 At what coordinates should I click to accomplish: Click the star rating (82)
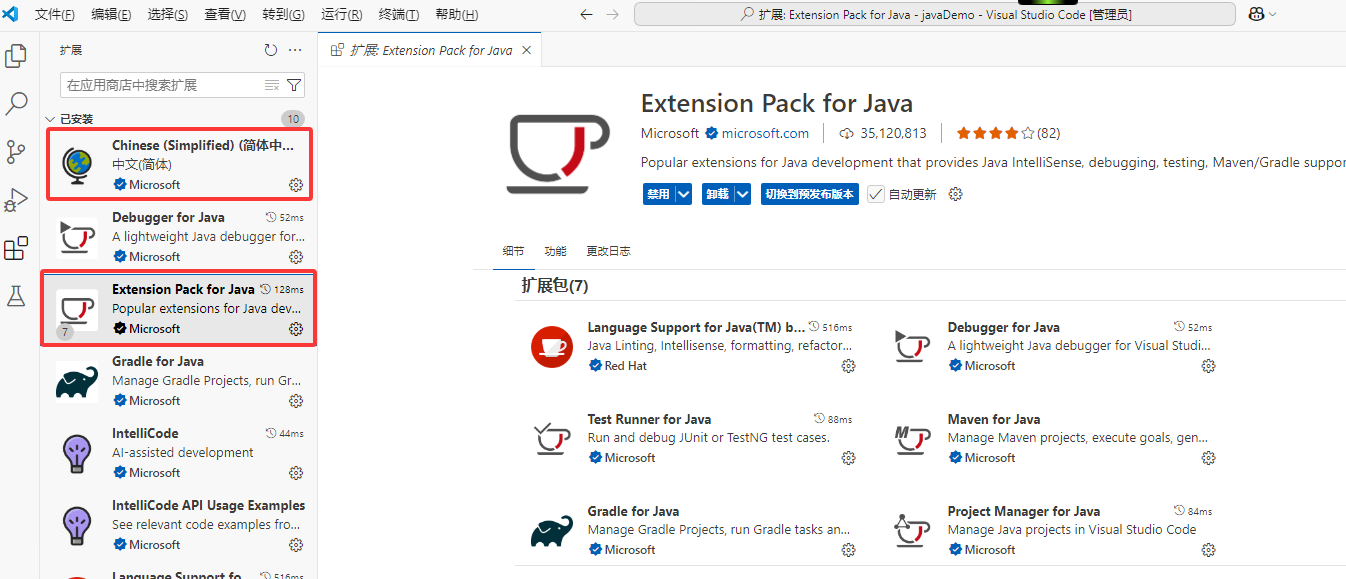[1008, 133]
